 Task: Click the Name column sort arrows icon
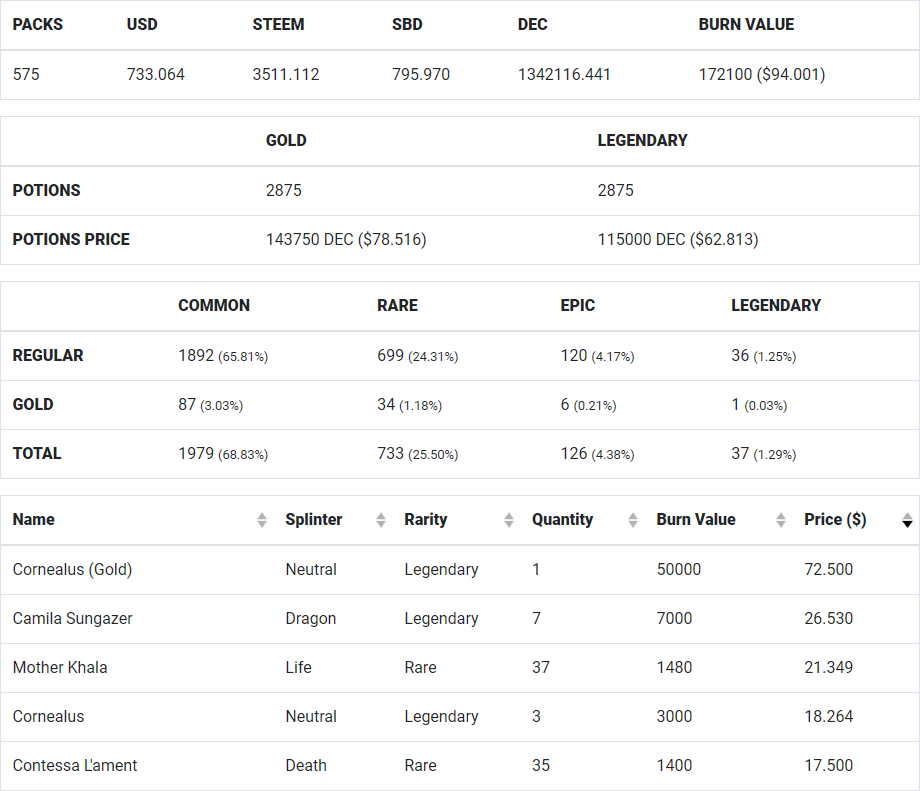click(x=262, y=520)
